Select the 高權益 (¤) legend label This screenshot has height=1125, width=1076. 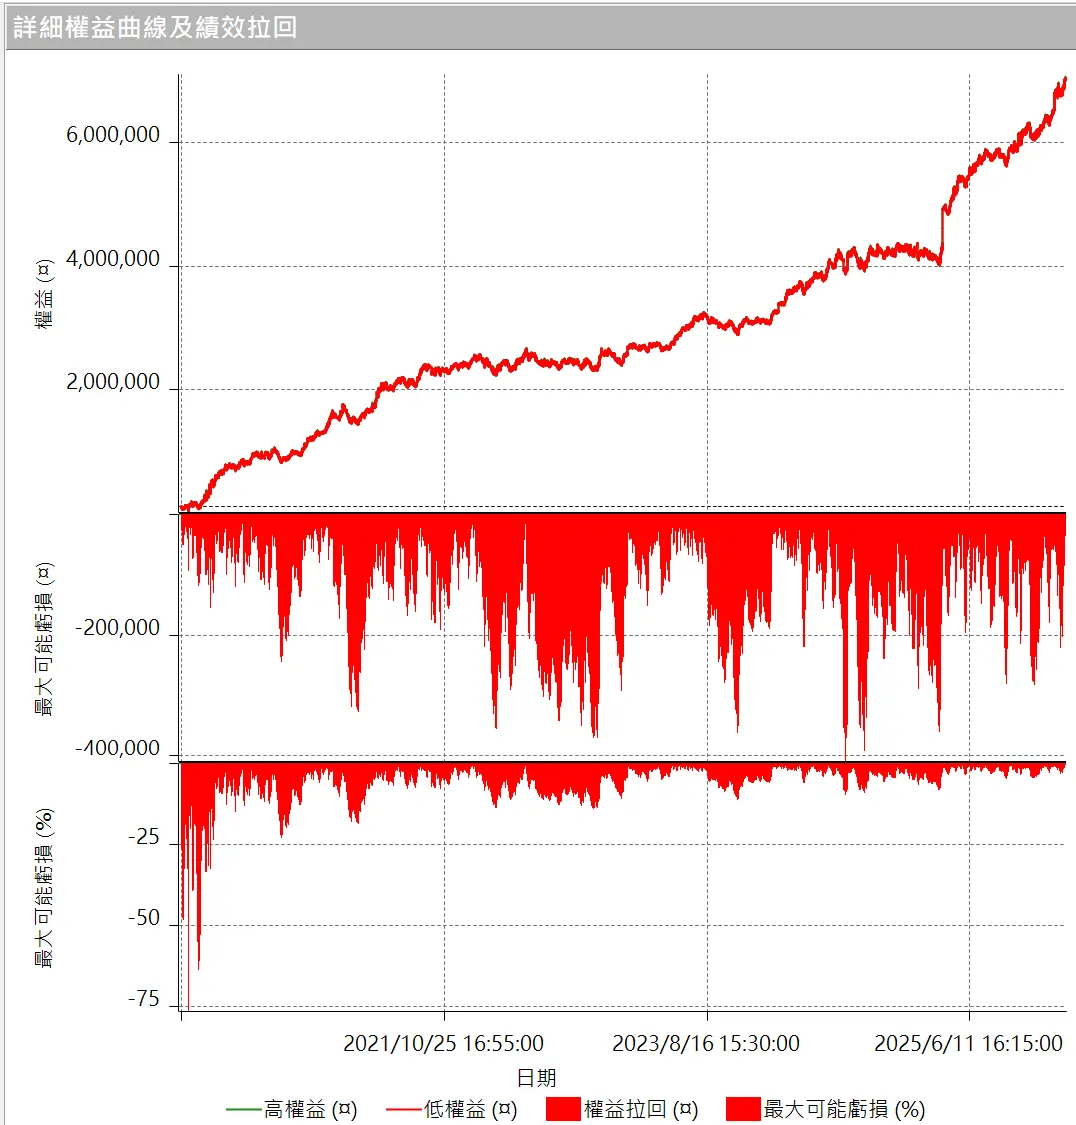310,1109
